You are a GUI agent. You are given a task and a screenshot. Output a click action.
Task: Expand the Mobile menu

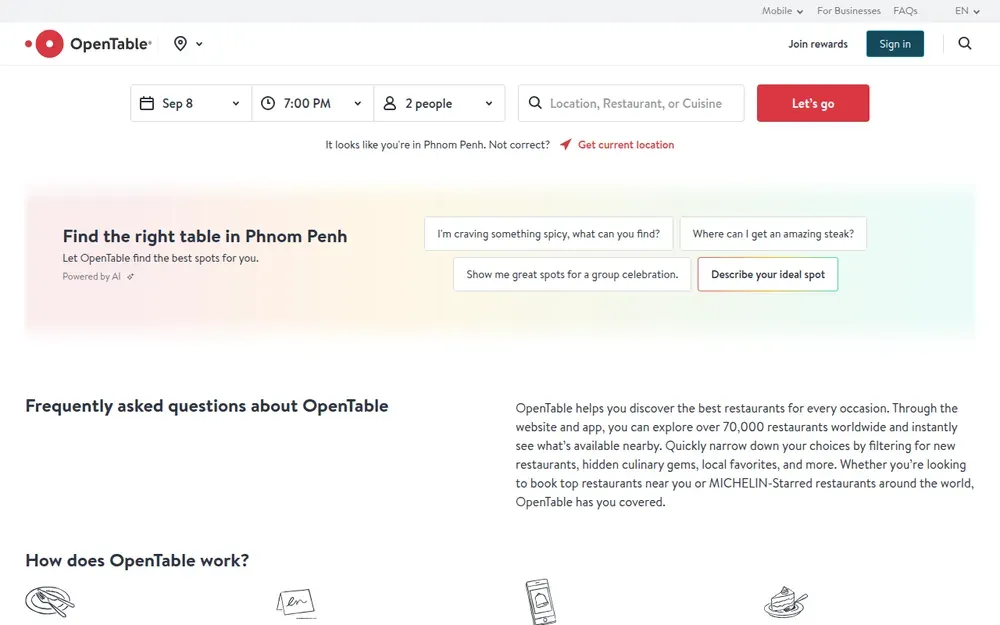pyautogui.click(x=782, y=11)
